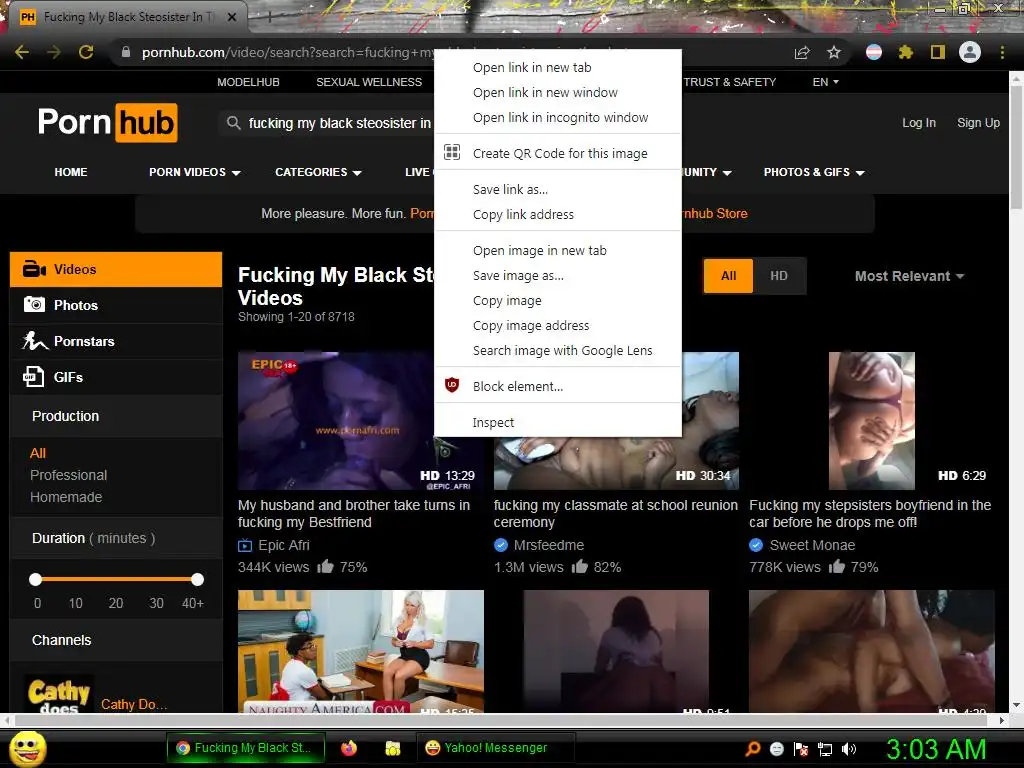
Task: Close the active browser tab
Action: (x=232, y=17)
